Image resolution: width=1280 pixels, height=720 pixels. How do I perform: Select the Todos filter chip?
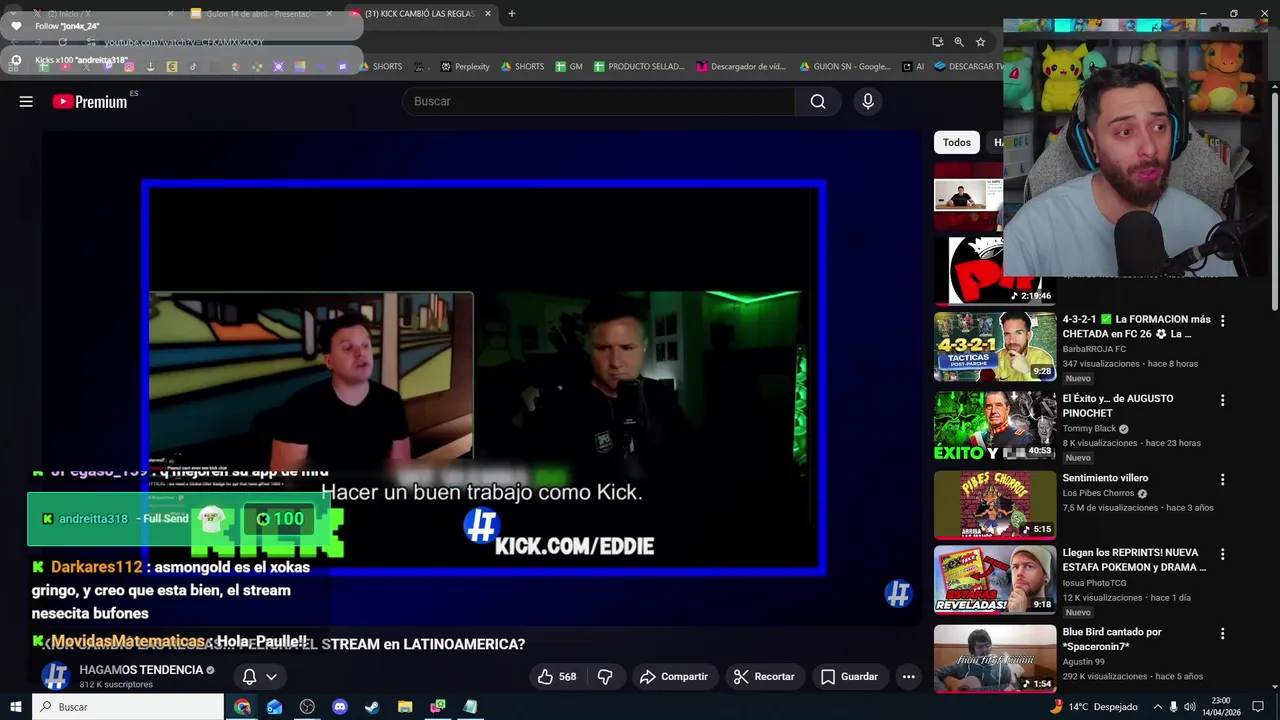tap(957, 143)
